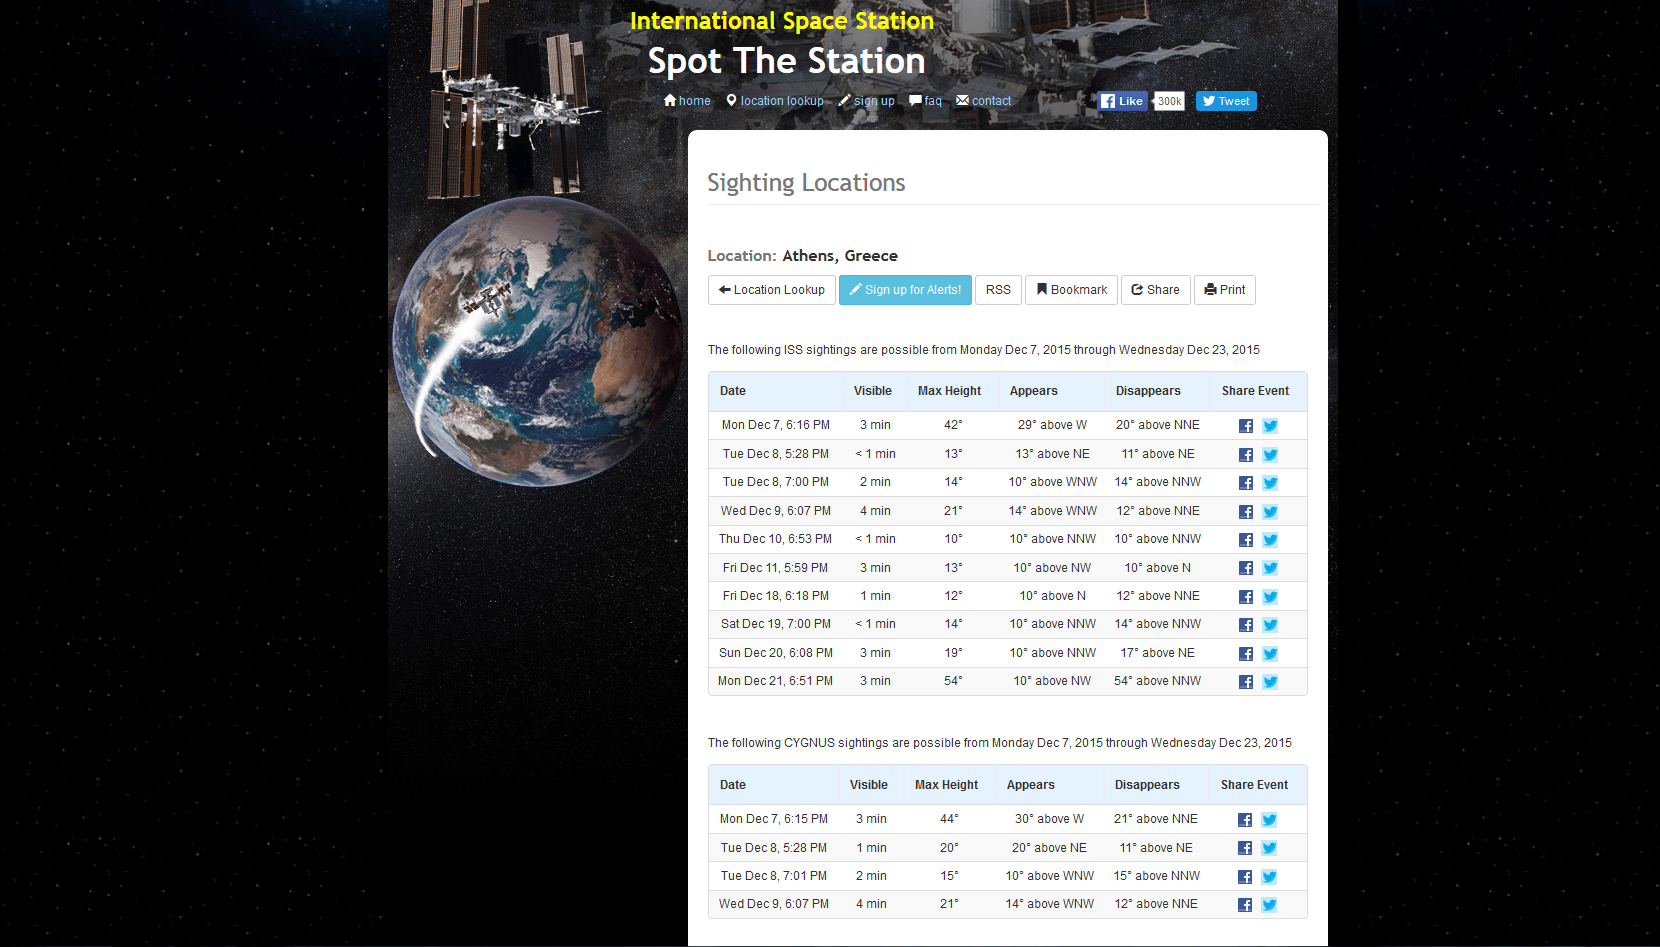Share Fri Dec 11, 5:59 PM sighting on Facebook
This screenshot has width=1660, height=947.
(x=1246, y=568)
